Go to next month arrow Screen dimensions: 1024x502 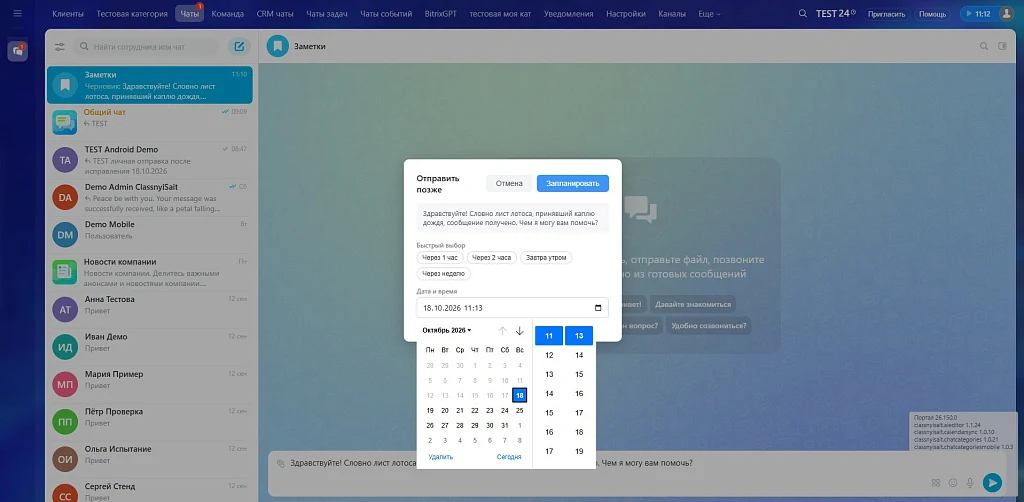[520, 331]
